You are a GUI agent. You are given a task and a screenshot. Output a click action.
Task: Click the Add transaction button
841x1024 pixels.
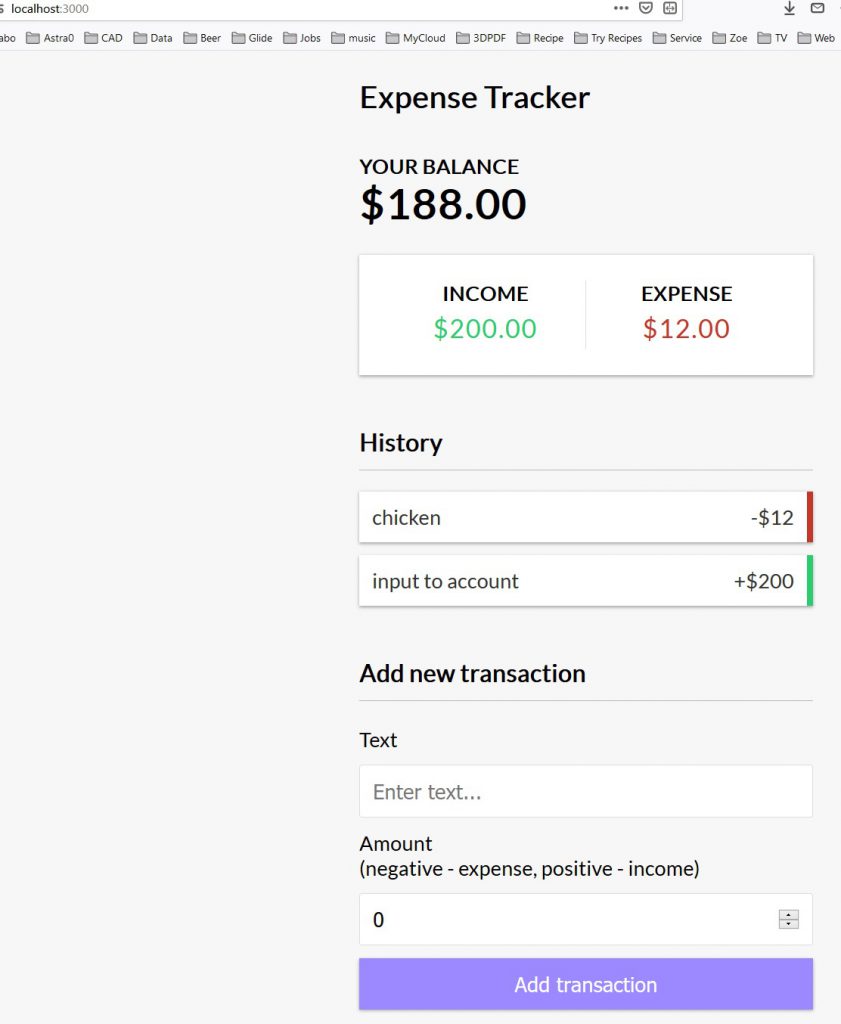click(x=585, y=985)
